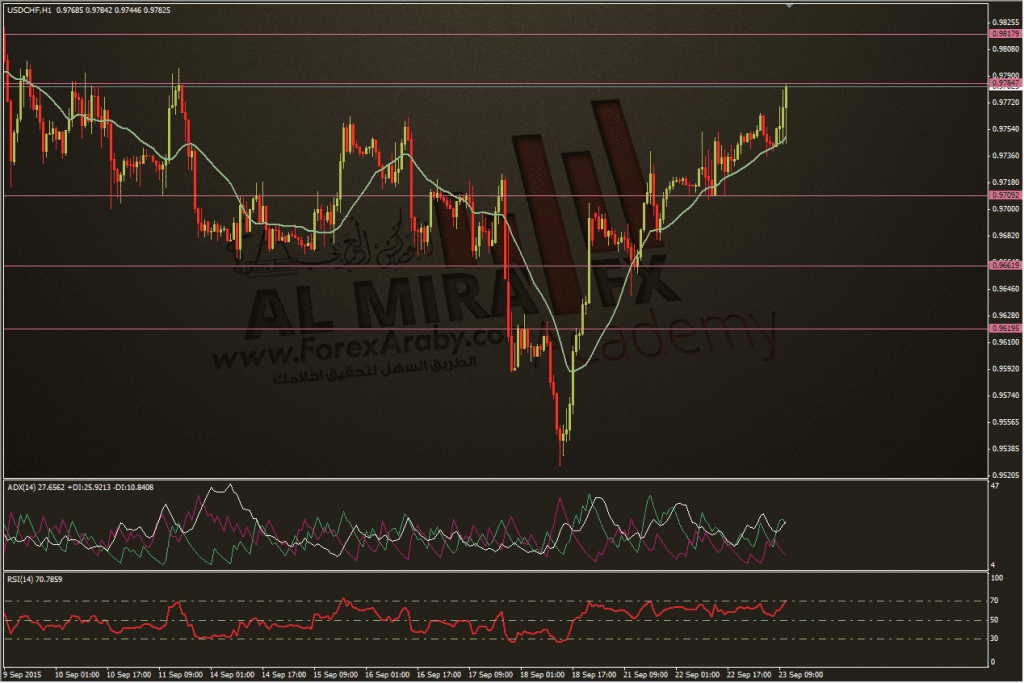Select the 0.97847 pink price level label
Screen dimensions: 1024x683
(1006, 84)
